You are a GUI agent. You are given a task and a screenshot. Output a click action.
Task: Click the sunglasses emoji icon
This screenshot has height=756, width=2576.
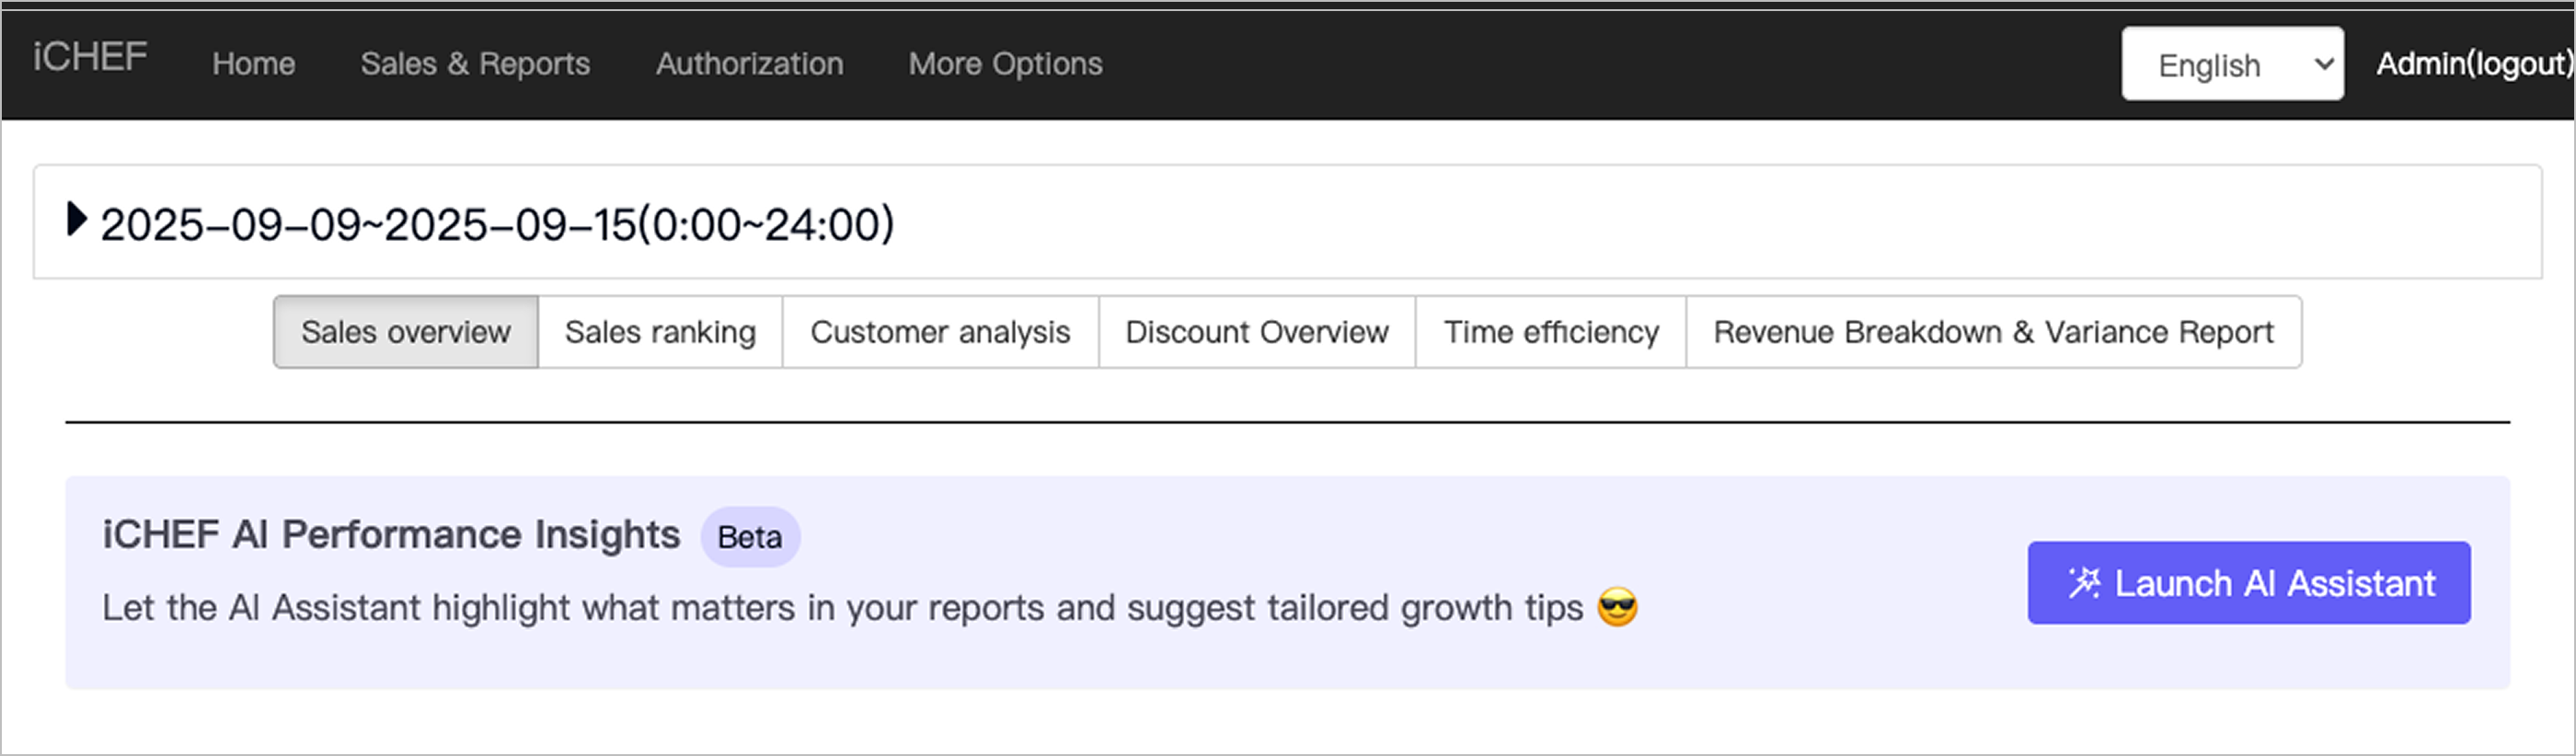pyautogui.click(x=1617, y=607)
